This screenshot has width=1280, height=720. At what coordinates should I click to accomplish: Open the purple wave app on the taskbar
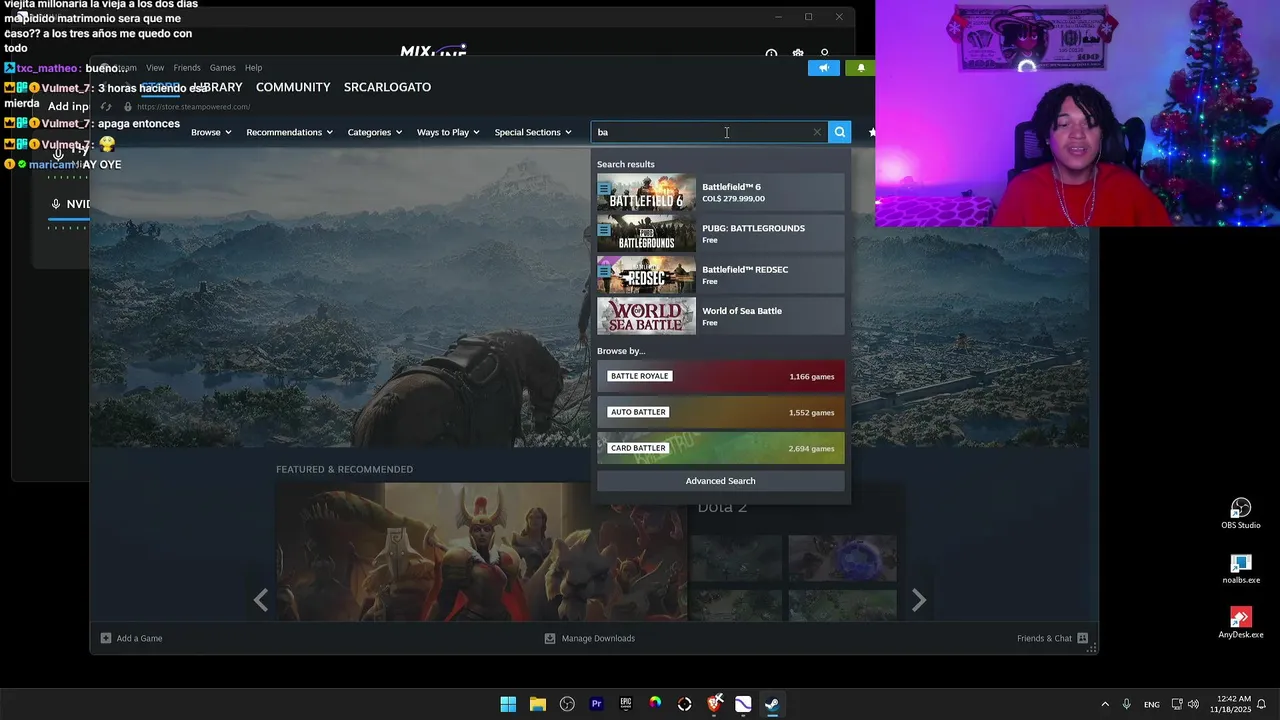(743, 704)
